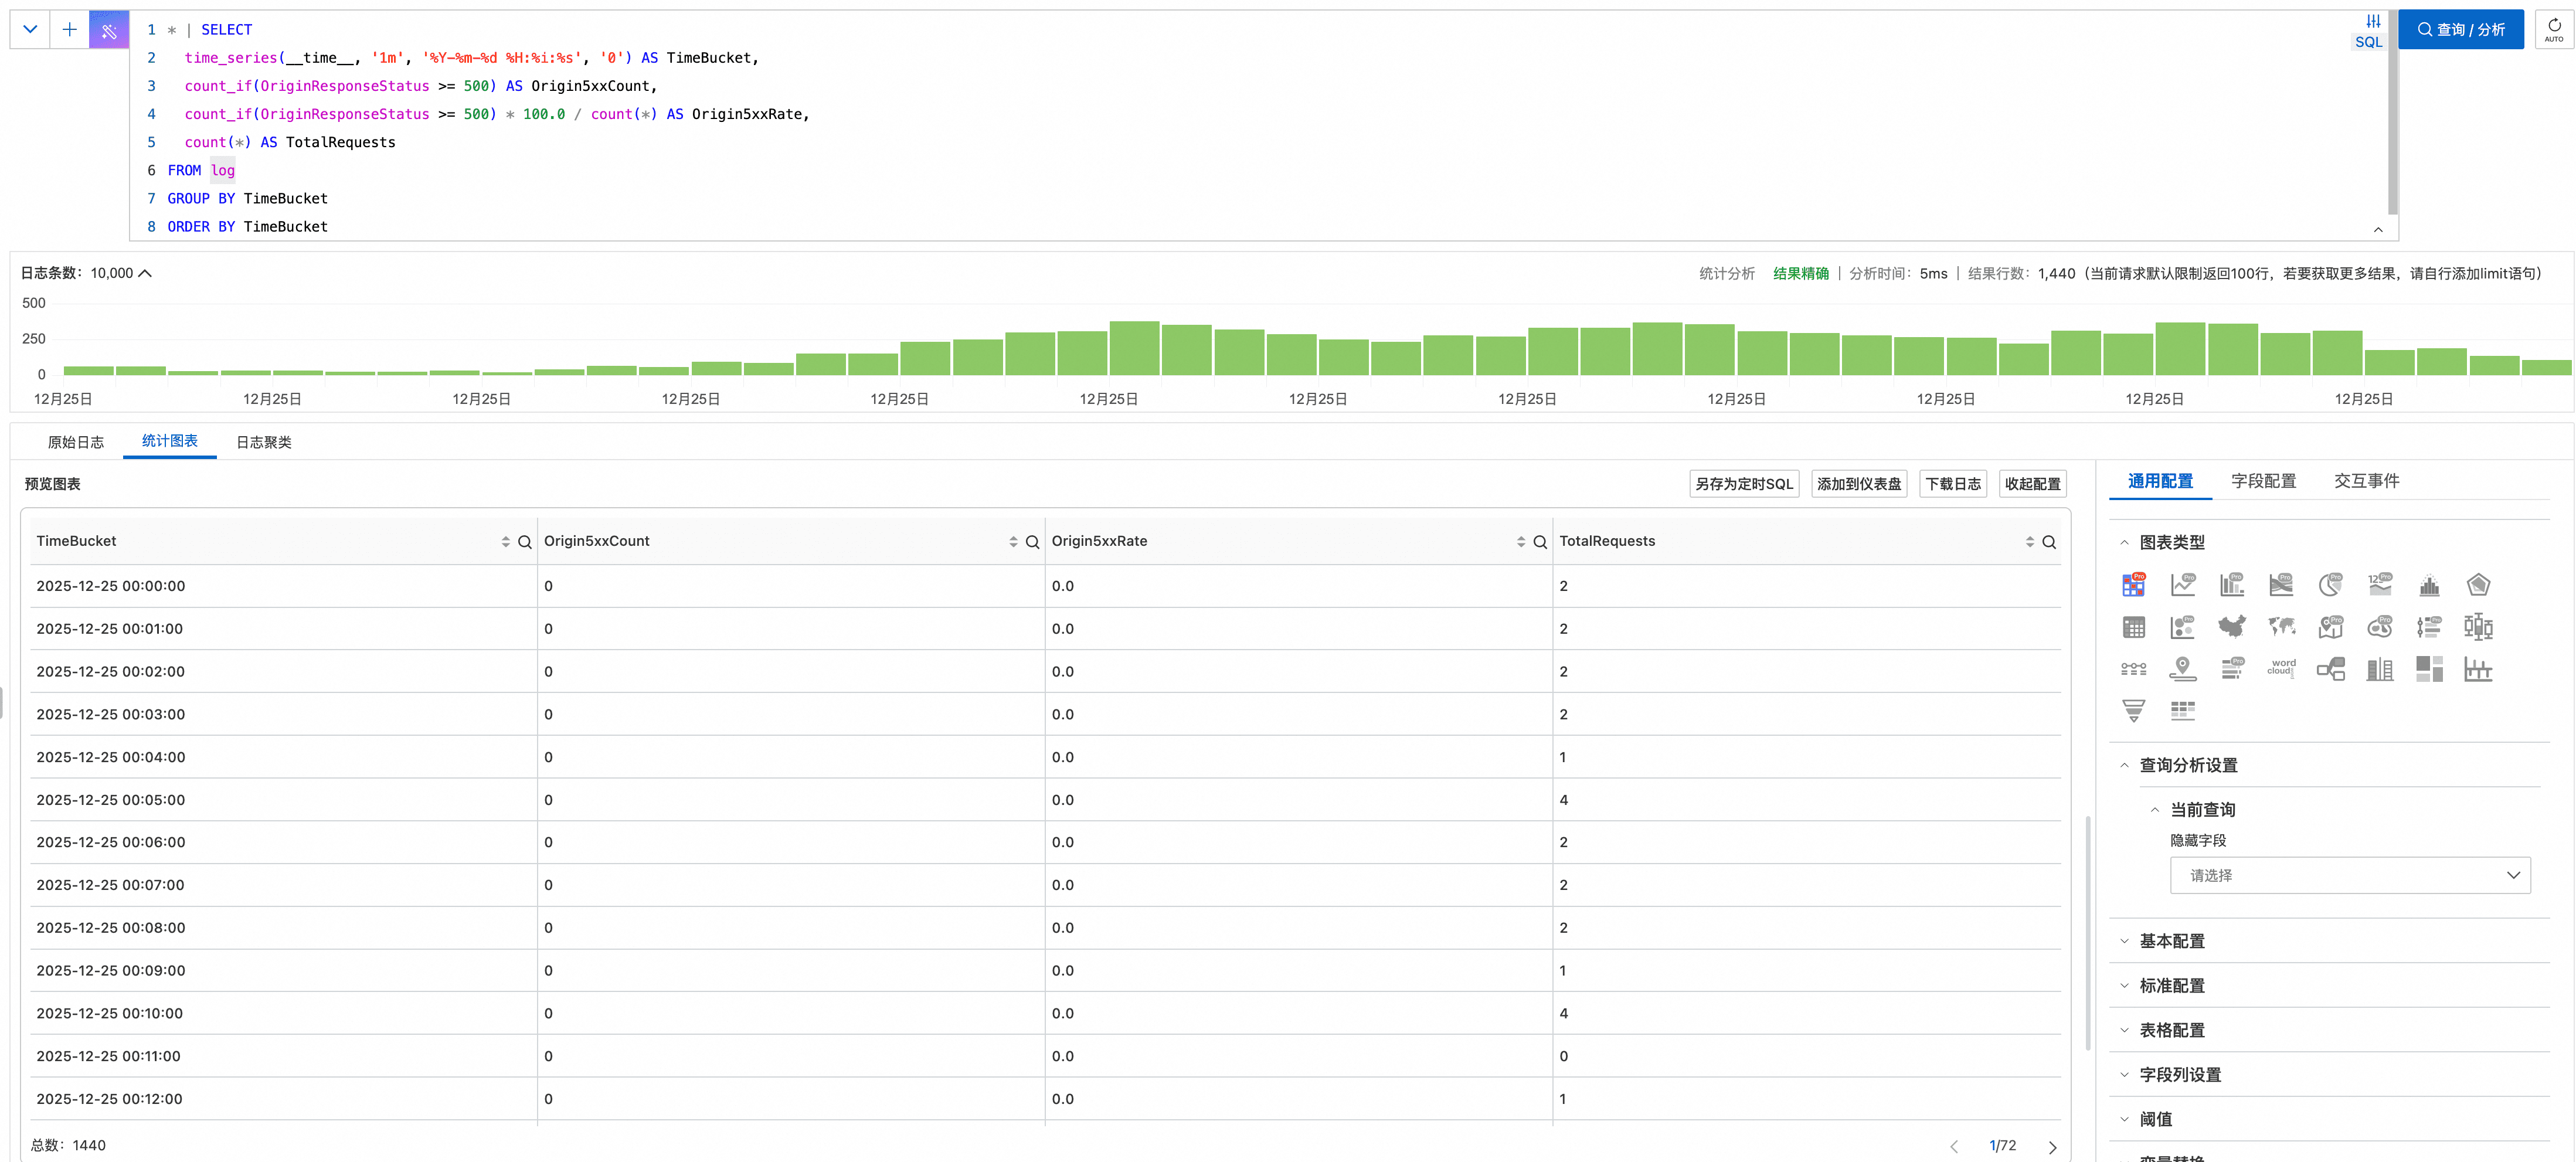Toggle sort arrows on TimeBucket column
The image size is (2576, 1162).
(505, 542)
